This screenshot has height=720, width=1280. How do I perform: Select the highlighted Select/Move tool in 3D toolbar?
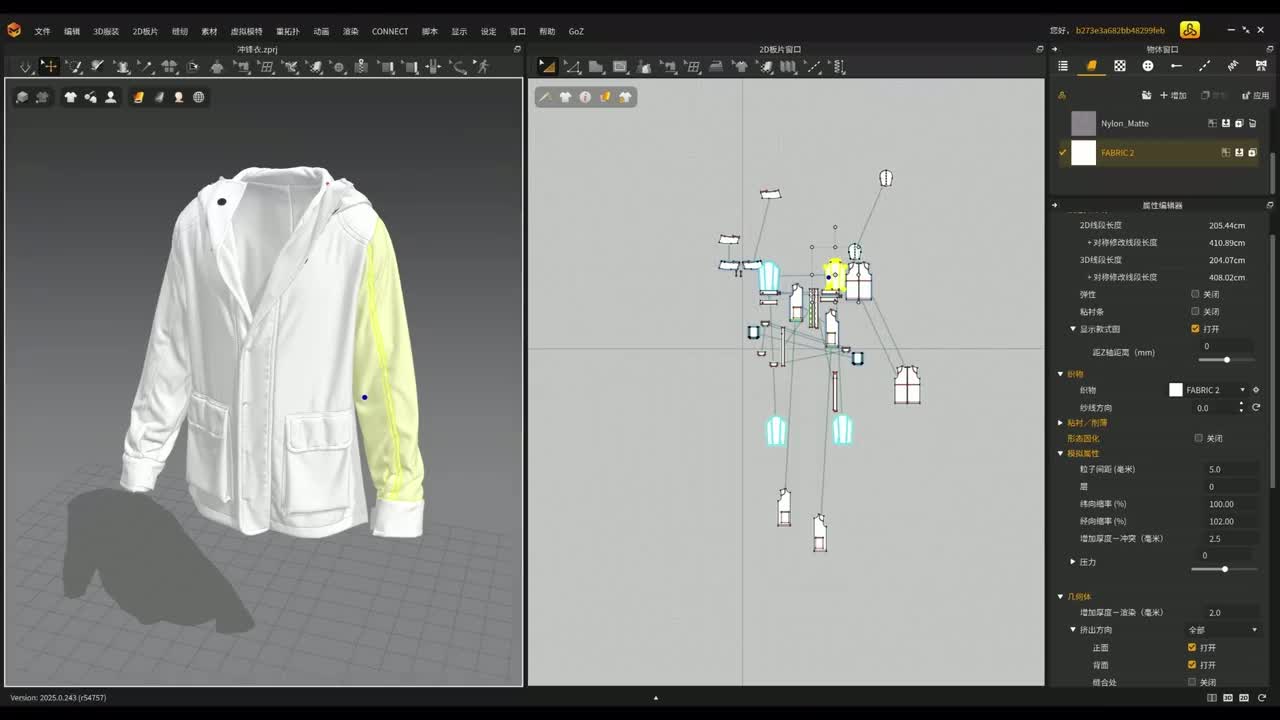(x=49, y=67)
